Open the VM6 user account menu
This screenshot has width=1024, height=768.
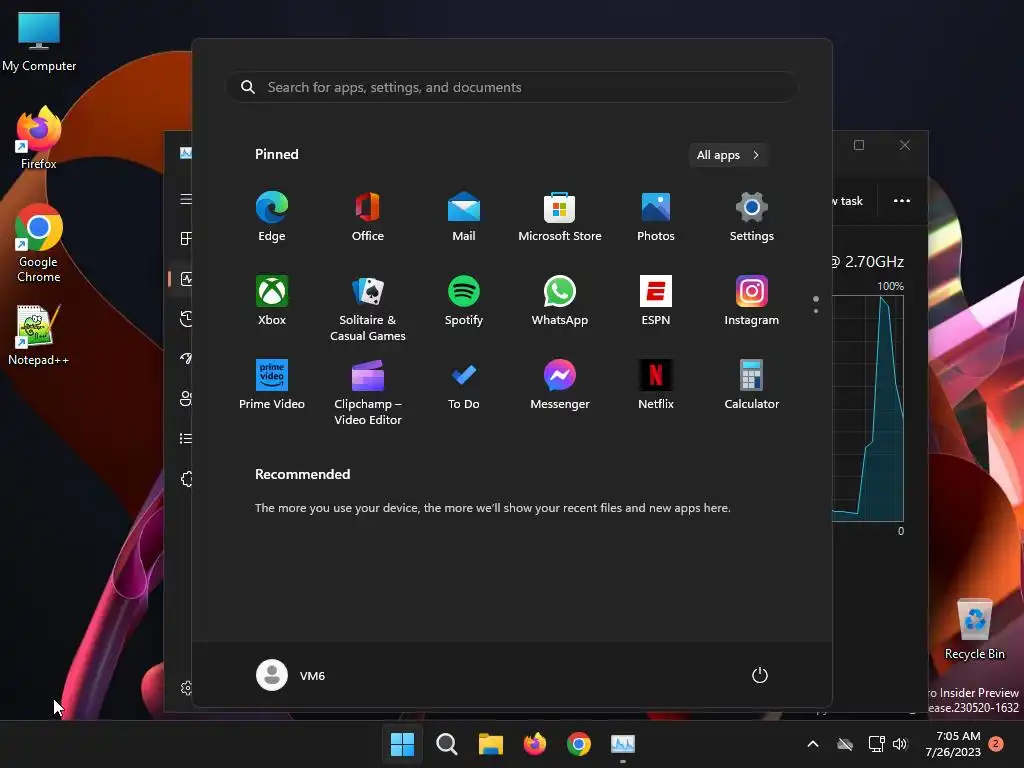(x=291, y=675)
